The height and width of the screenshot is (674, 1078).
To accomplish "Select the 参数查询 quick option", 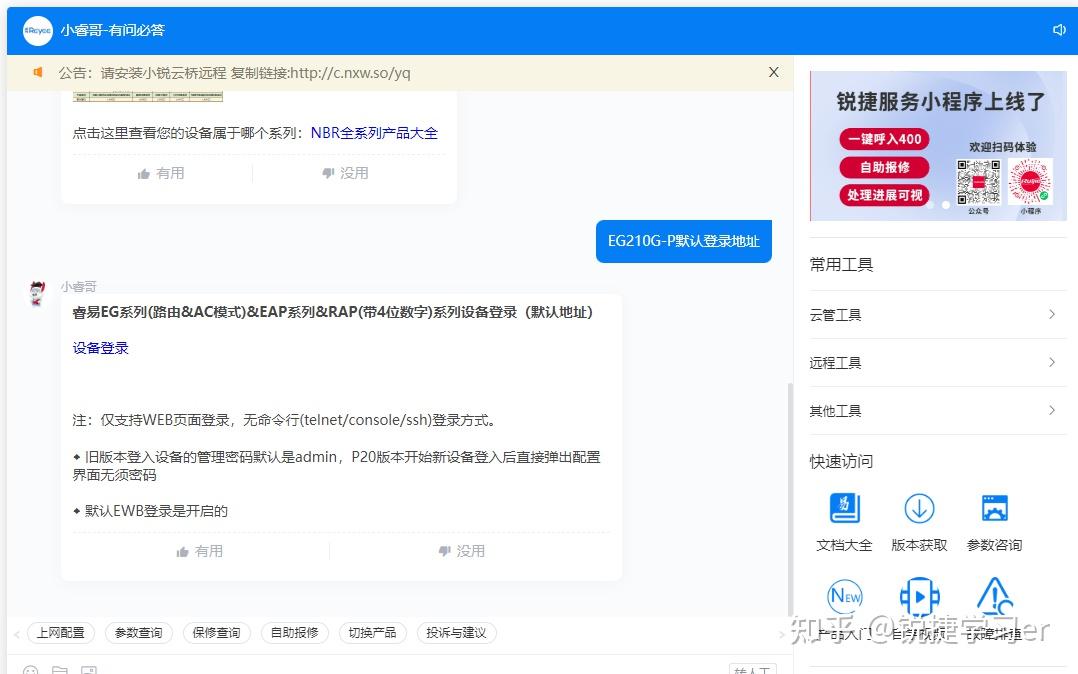I will click(x=138, y=633).
